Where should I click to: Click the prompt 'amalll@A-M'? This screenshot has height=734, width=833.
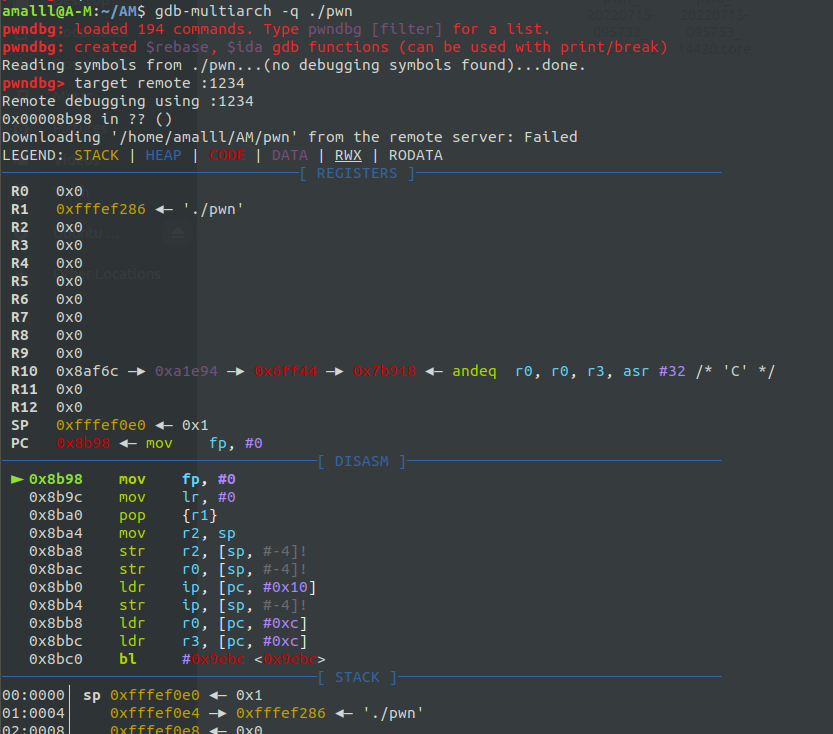coord(47,11)
